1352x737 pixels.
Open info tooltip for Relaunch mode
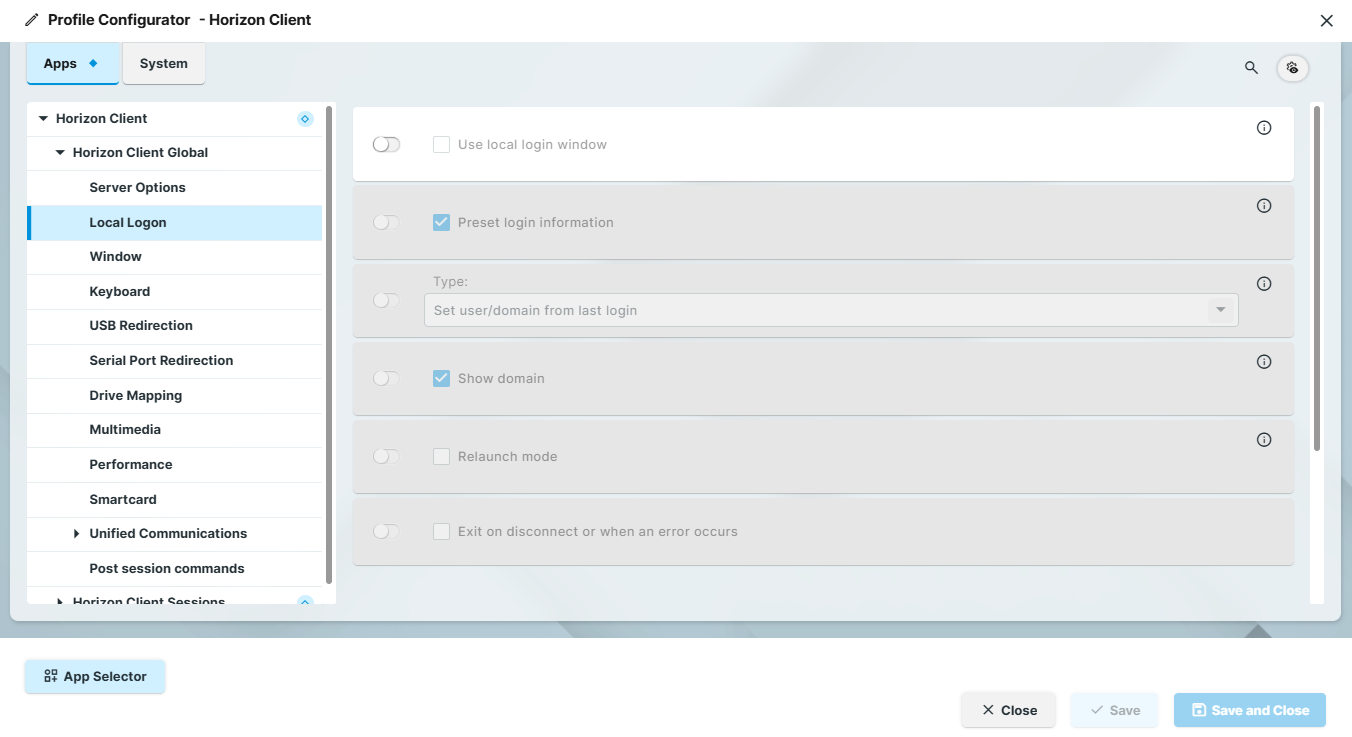pyautogui.click(x=1263, y=439)
